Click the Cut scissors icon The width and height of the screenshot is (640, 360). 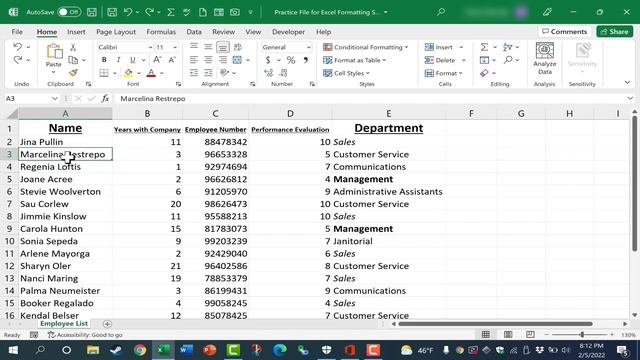(x=73, y=47)
